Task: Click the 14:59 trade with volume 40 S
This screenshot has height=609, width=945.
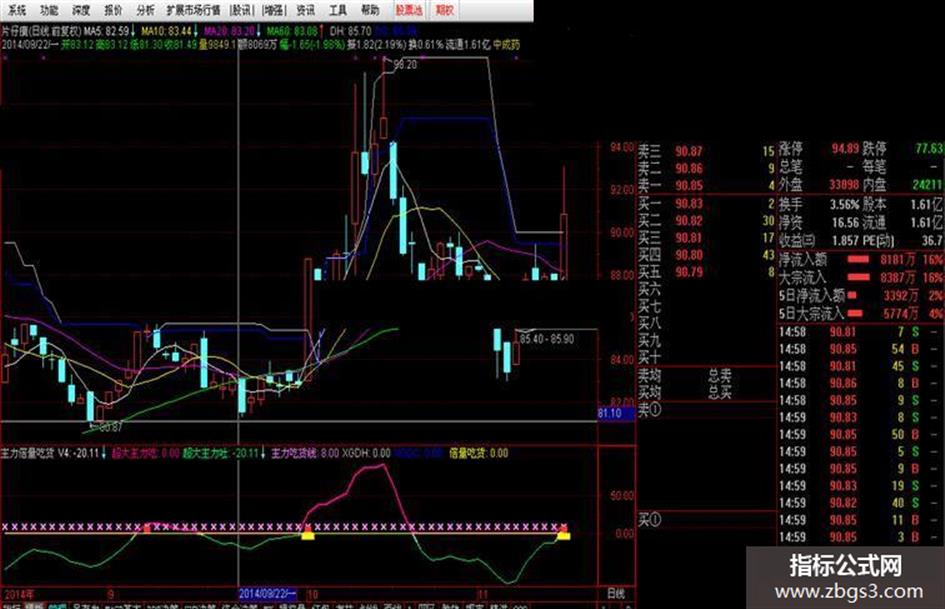Action: coord(861,502)
